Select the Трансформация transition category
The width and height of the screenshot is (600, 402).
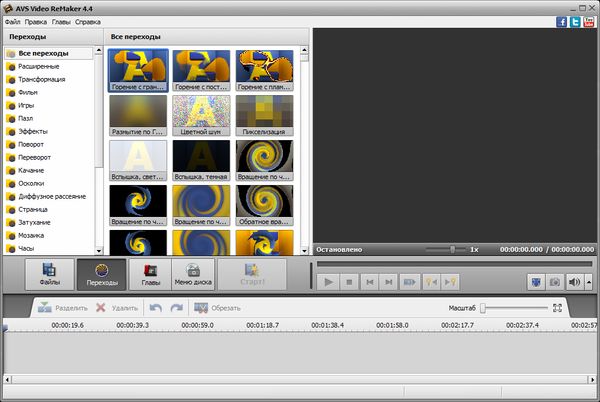pyautogui.click(x=42, y=79)
